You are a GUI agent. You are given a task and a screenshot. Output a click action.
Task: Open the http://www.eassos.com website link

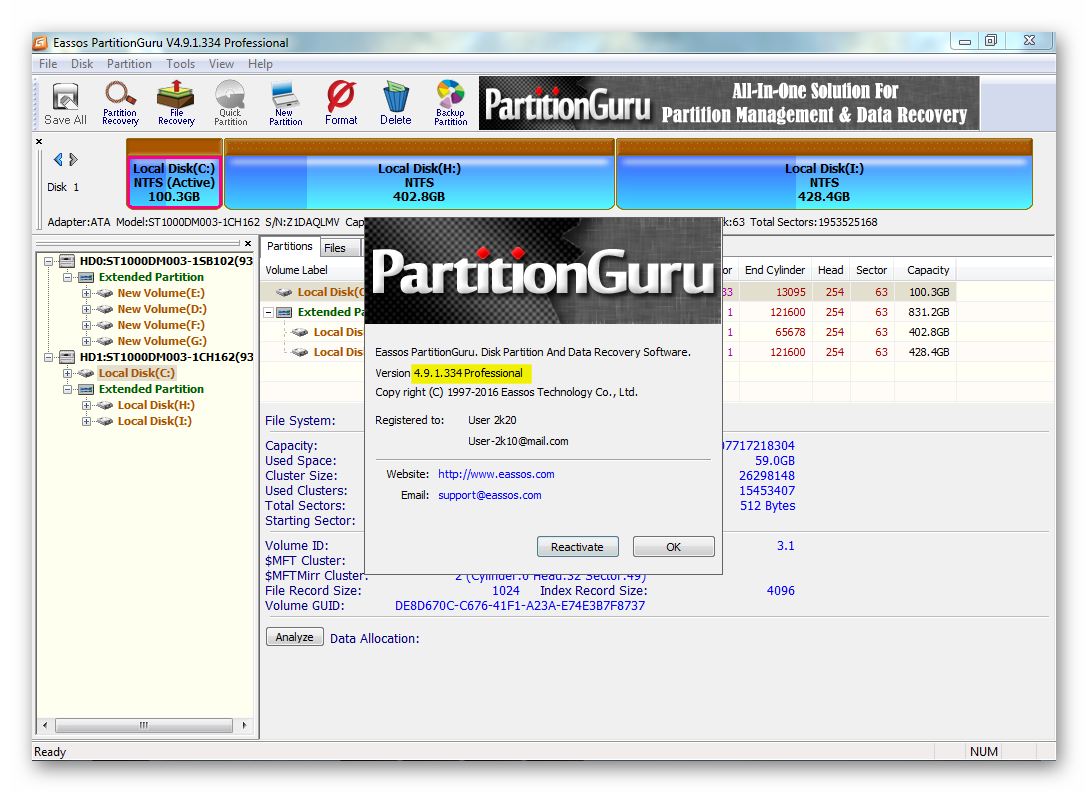(x=496, y=474)
